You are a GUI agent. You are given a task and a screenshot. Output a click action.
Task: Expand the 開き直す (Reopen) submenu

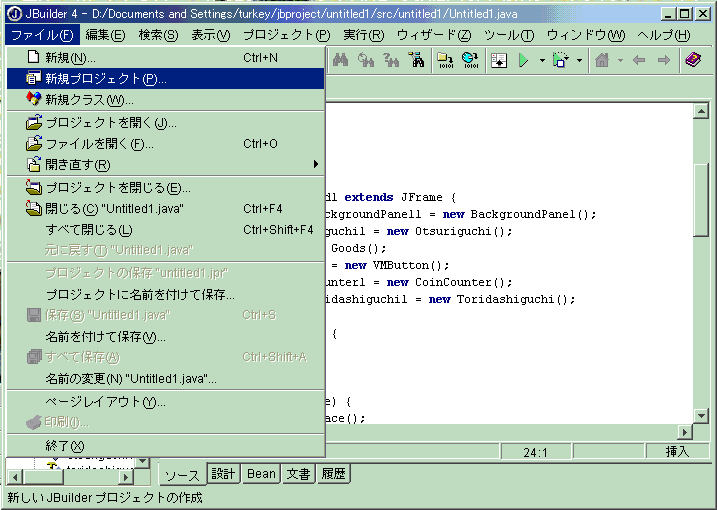(x=316, y=164)
